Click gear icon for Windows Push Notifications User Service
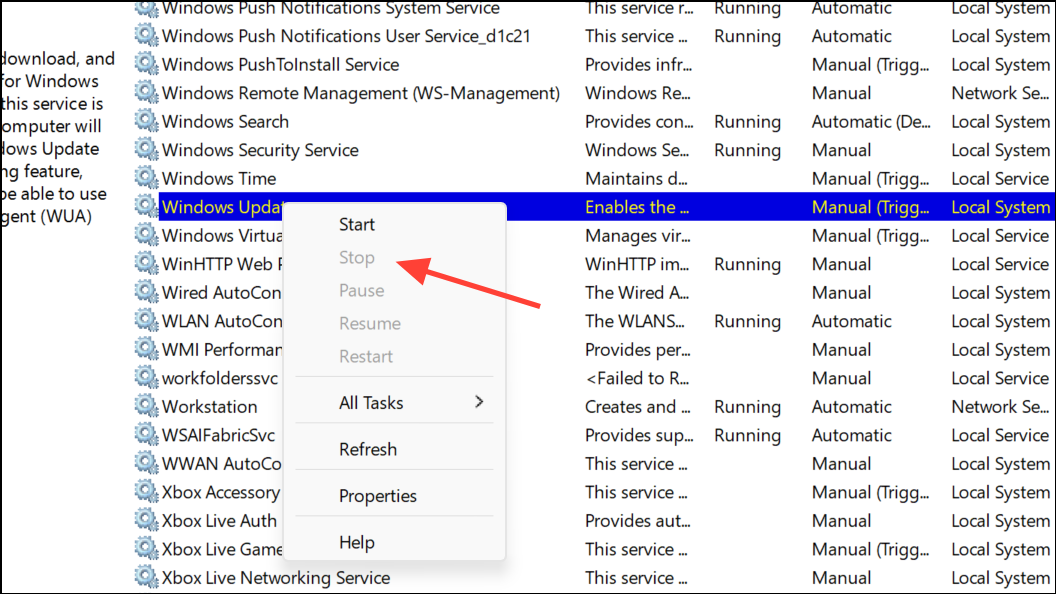Viewport: 1056px width, 594px height. click(146, 36)
